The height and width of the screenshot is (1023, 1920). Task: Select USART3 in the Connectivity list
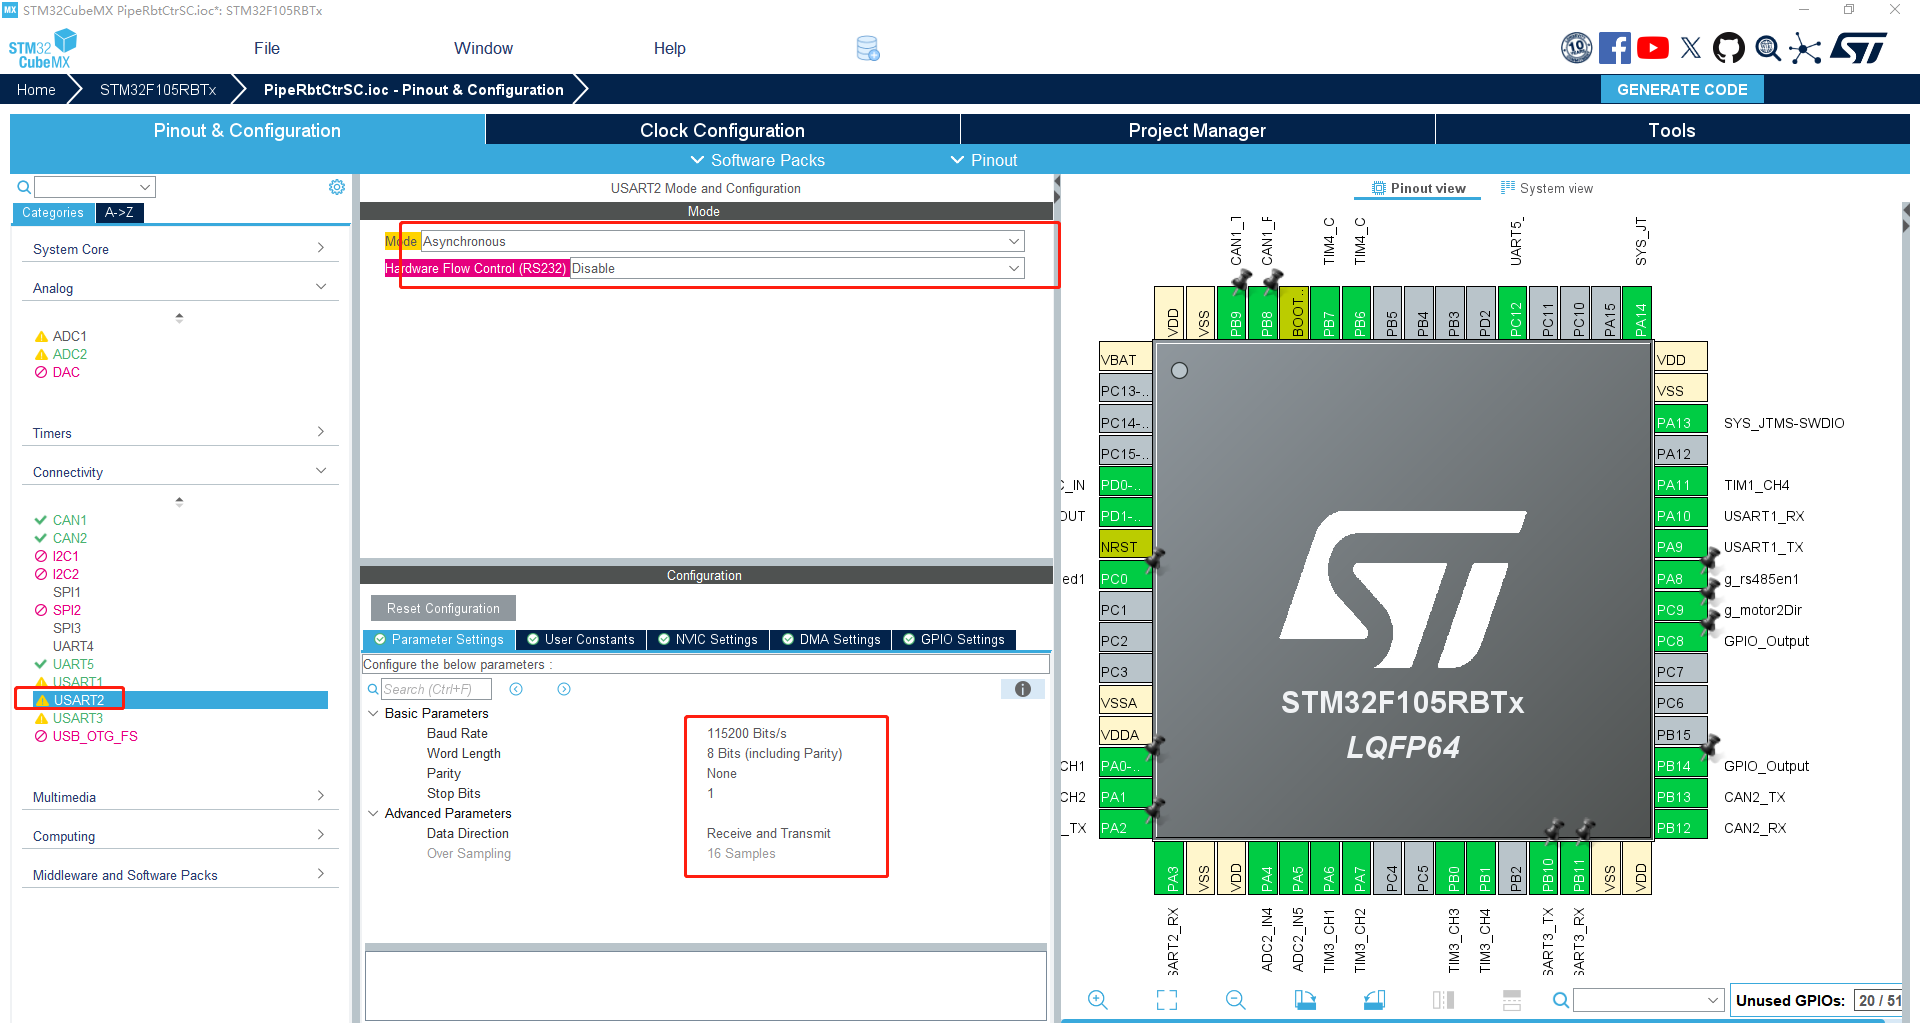[x=78, y=718]
